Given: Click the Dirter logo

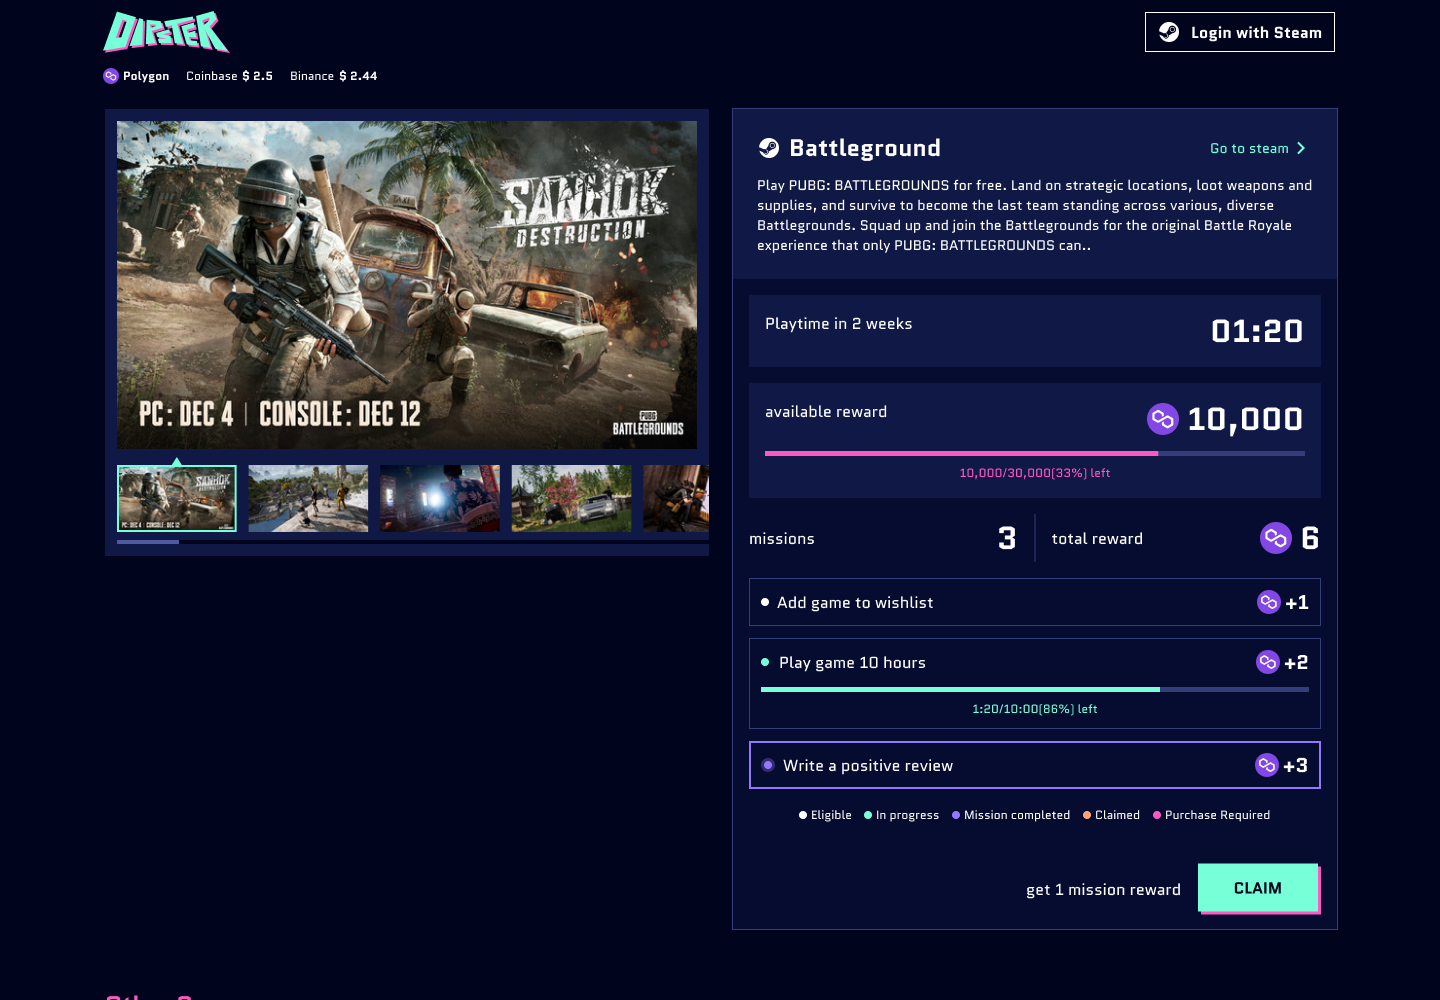Looking at the screenshot, I should [x=166, y=32].
